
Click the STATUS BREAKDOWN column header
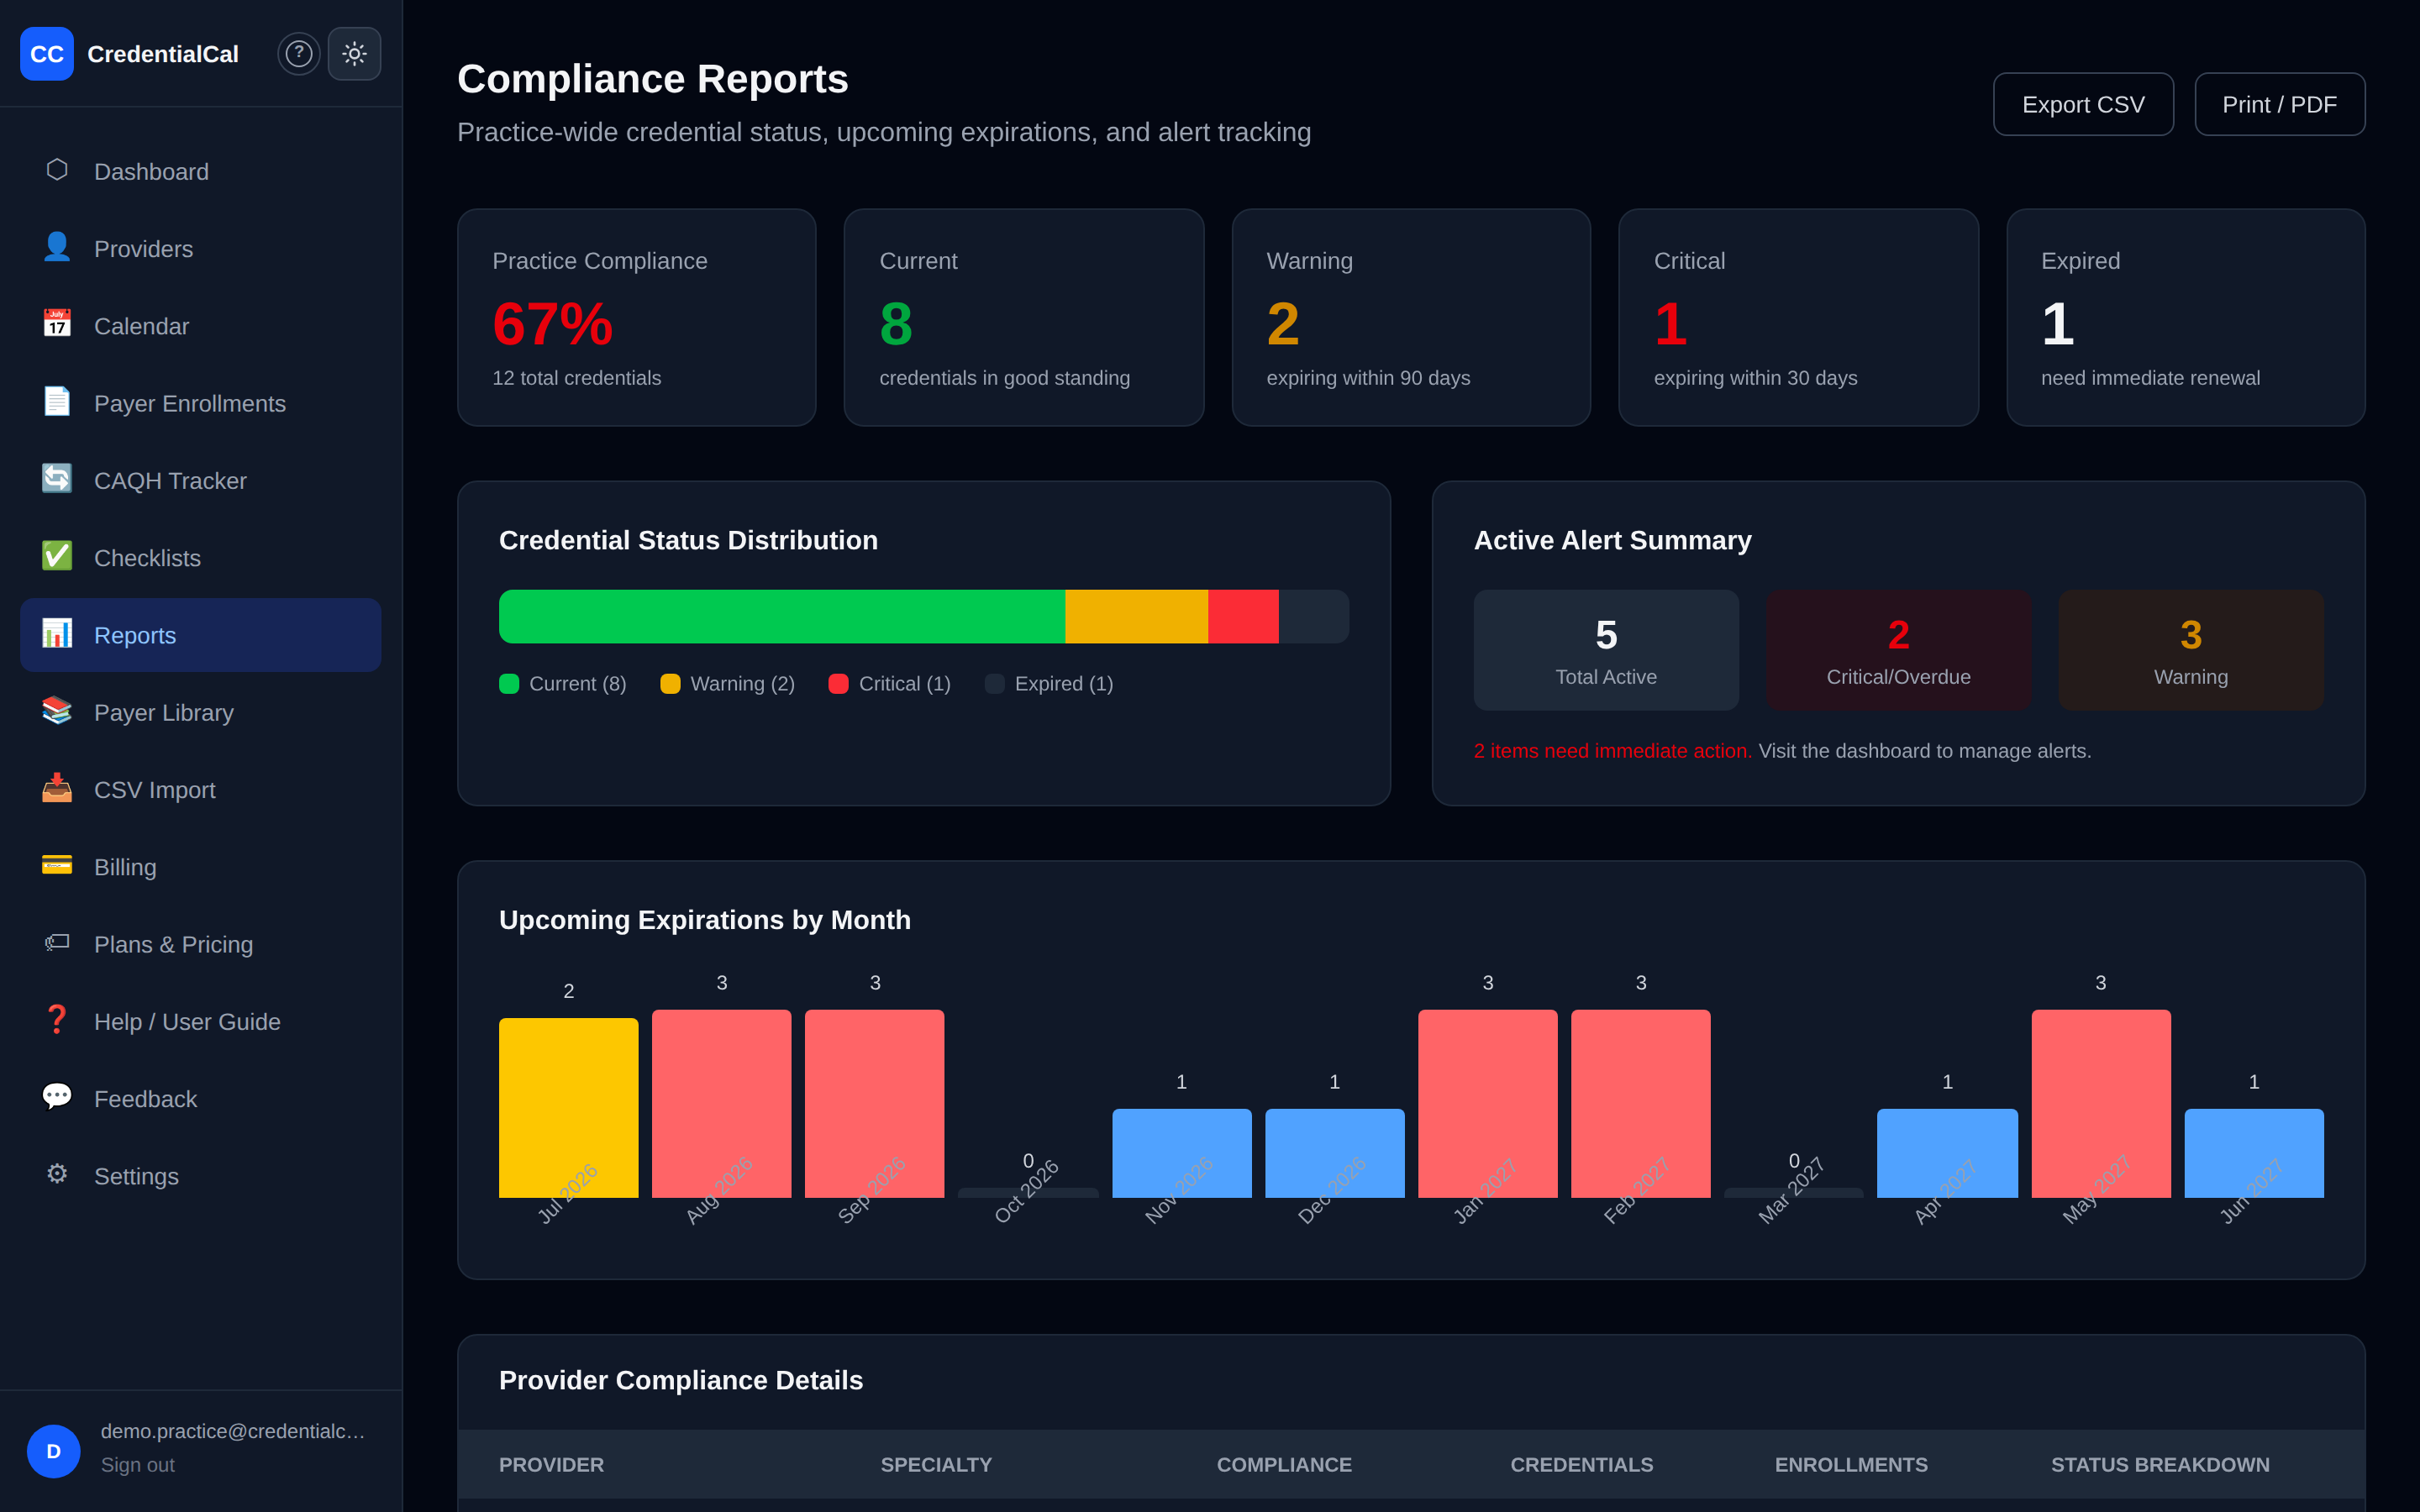point(2160,1465)
